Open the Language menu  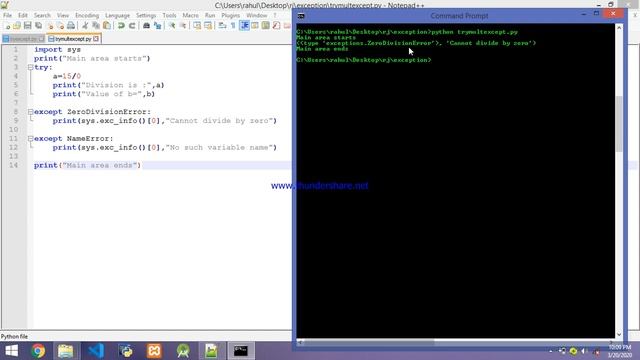tap(117, 15)
